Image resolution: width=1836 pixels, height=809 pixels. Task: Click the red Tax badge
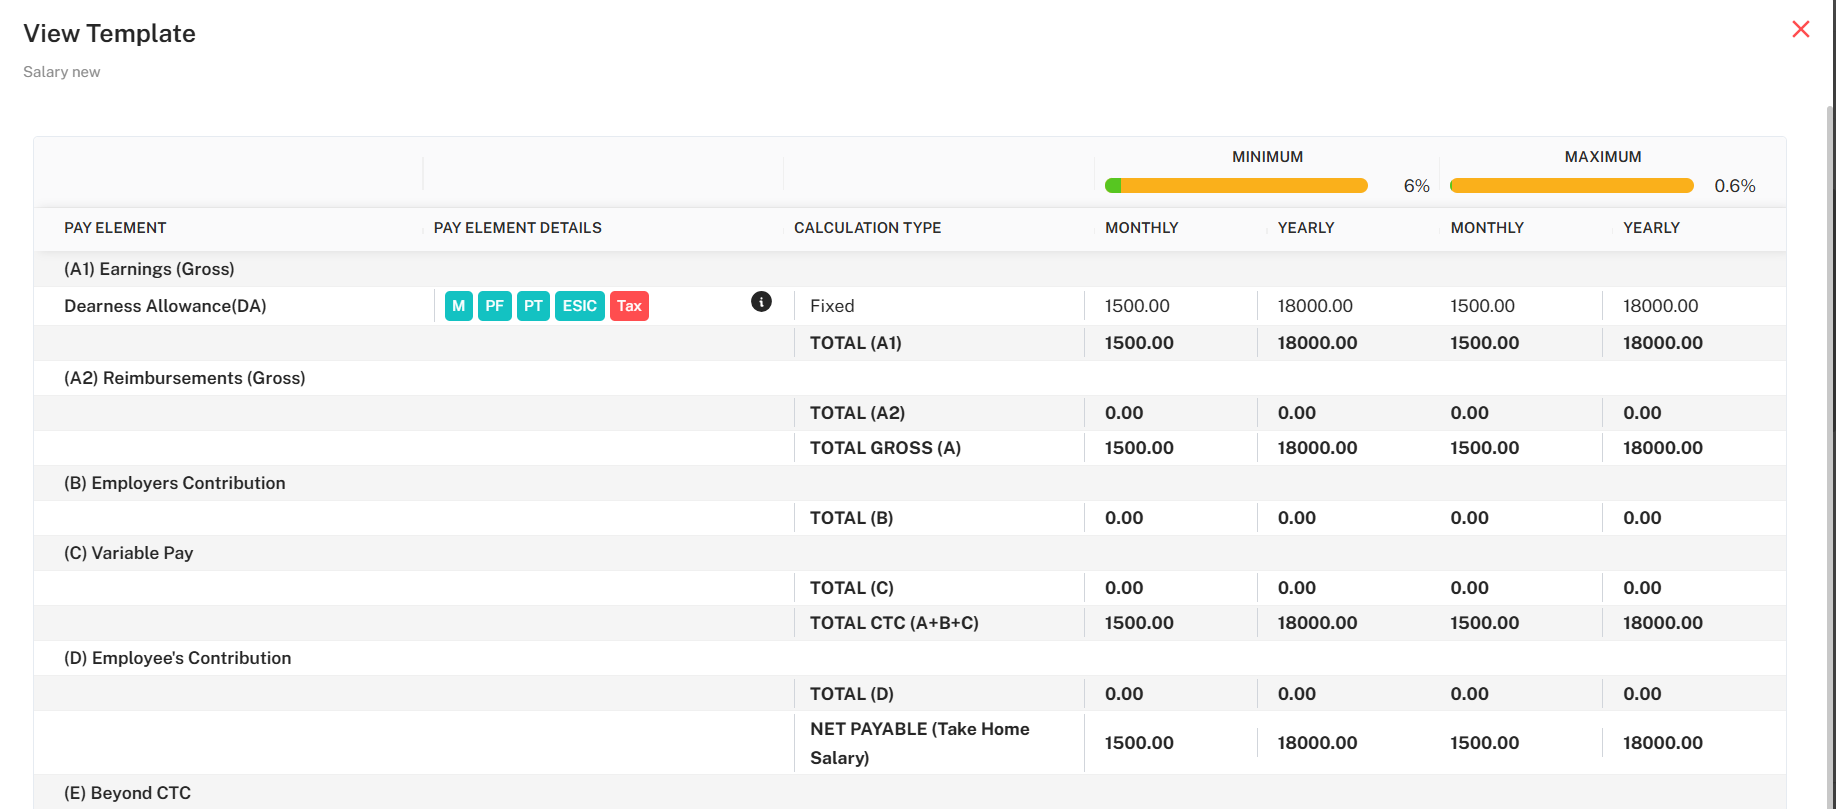629,306
